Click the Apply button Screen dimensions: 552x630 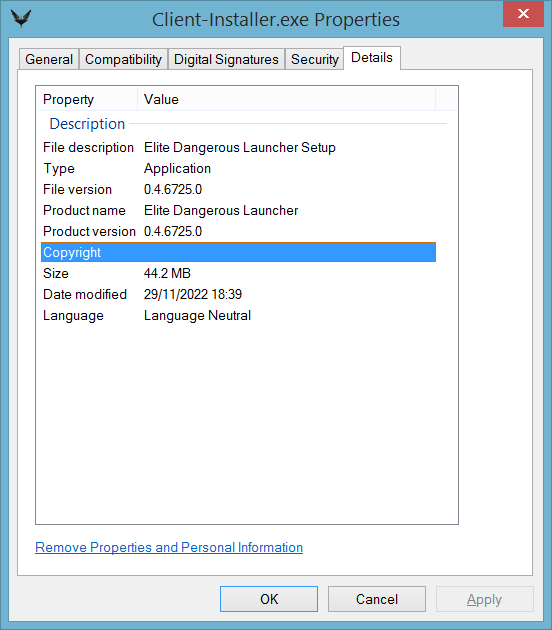(485, 599)
